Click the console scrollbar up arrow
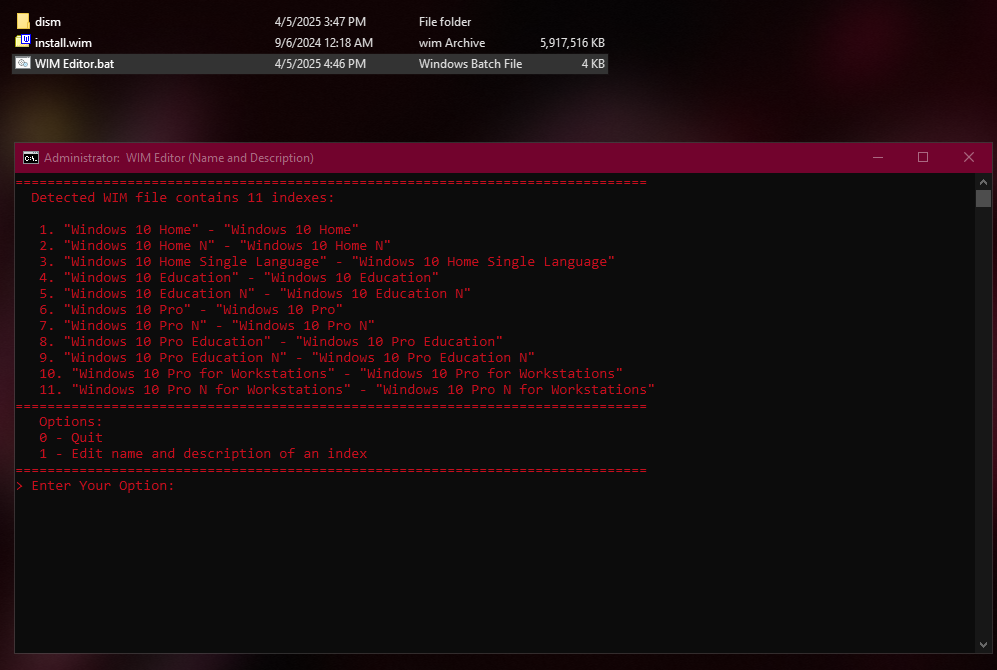Image resolution: width=997 pixels, height=670 pixels. click(983, 182)
